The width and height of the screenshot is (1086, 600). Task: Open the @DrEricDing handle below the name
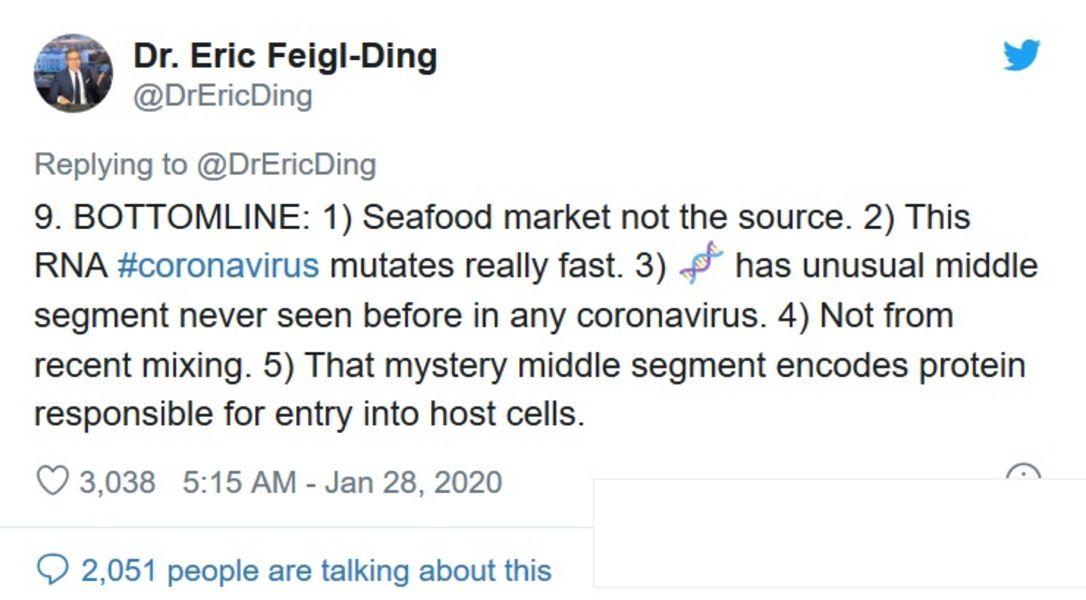point(222,96)
